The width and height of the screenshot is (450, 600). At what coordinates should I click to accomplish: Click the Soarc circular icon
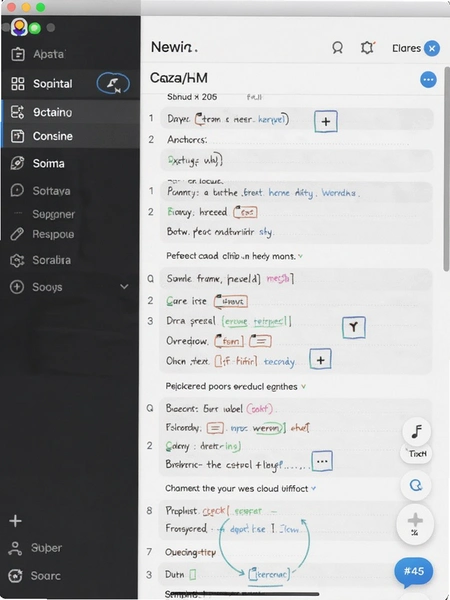click(15, 576)
